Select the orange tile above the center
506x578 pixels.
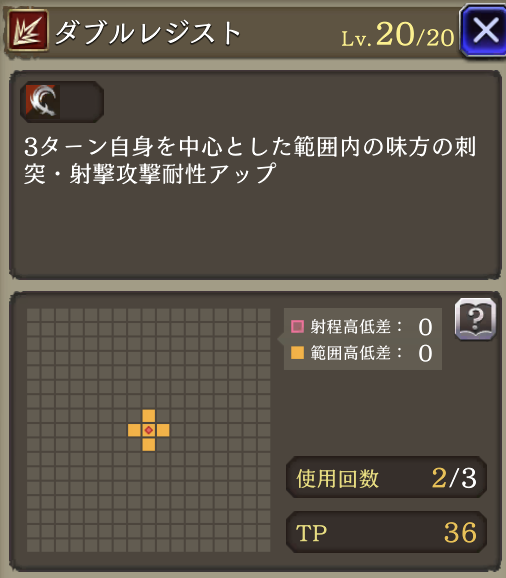coord(149,416)
